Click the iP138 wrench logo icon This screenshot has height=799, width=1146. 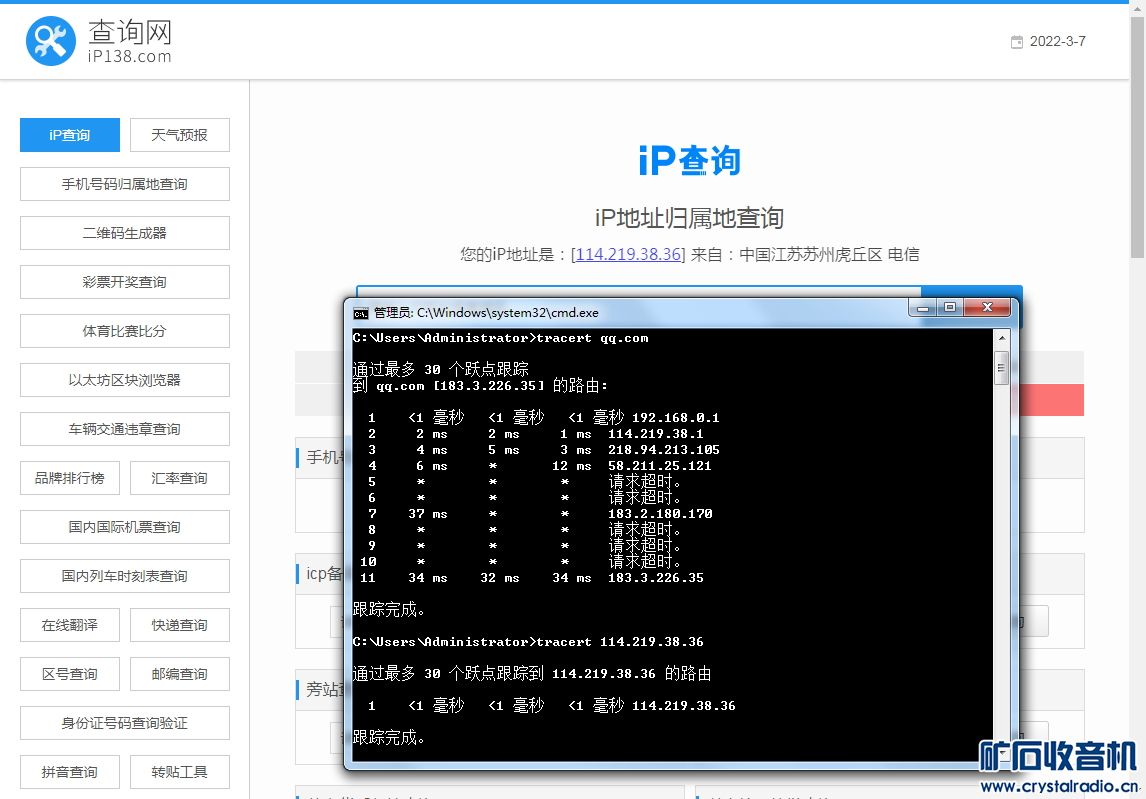tap(50, 41)
